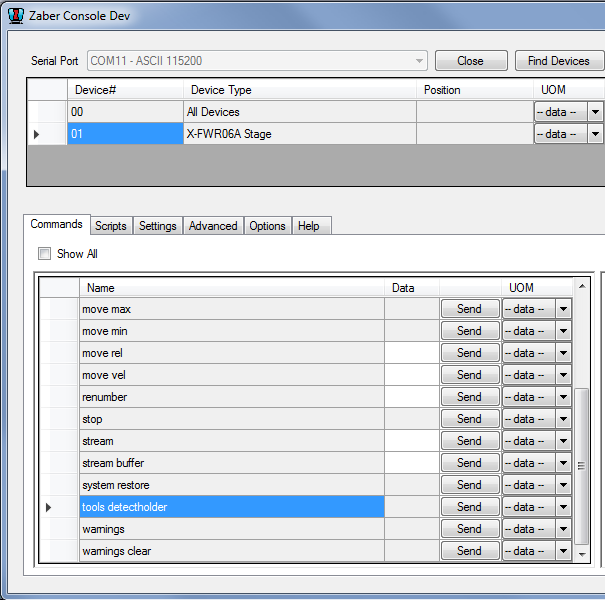The height and width of the screenshot is (600, 605).
Task: Open UOM dropdown for X-FWR06A Stage row
Action: click(x=595, y=134)
